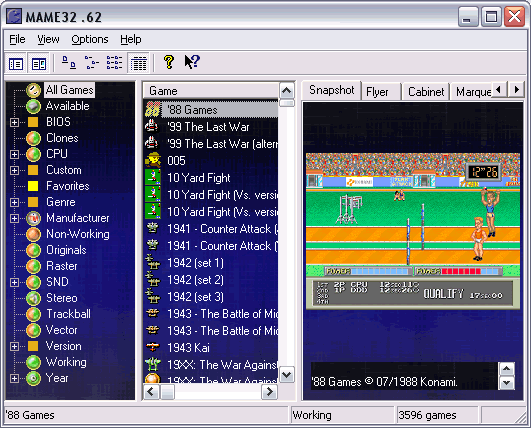
Task: Open the Help menu
Action: [x=131, y=40]
